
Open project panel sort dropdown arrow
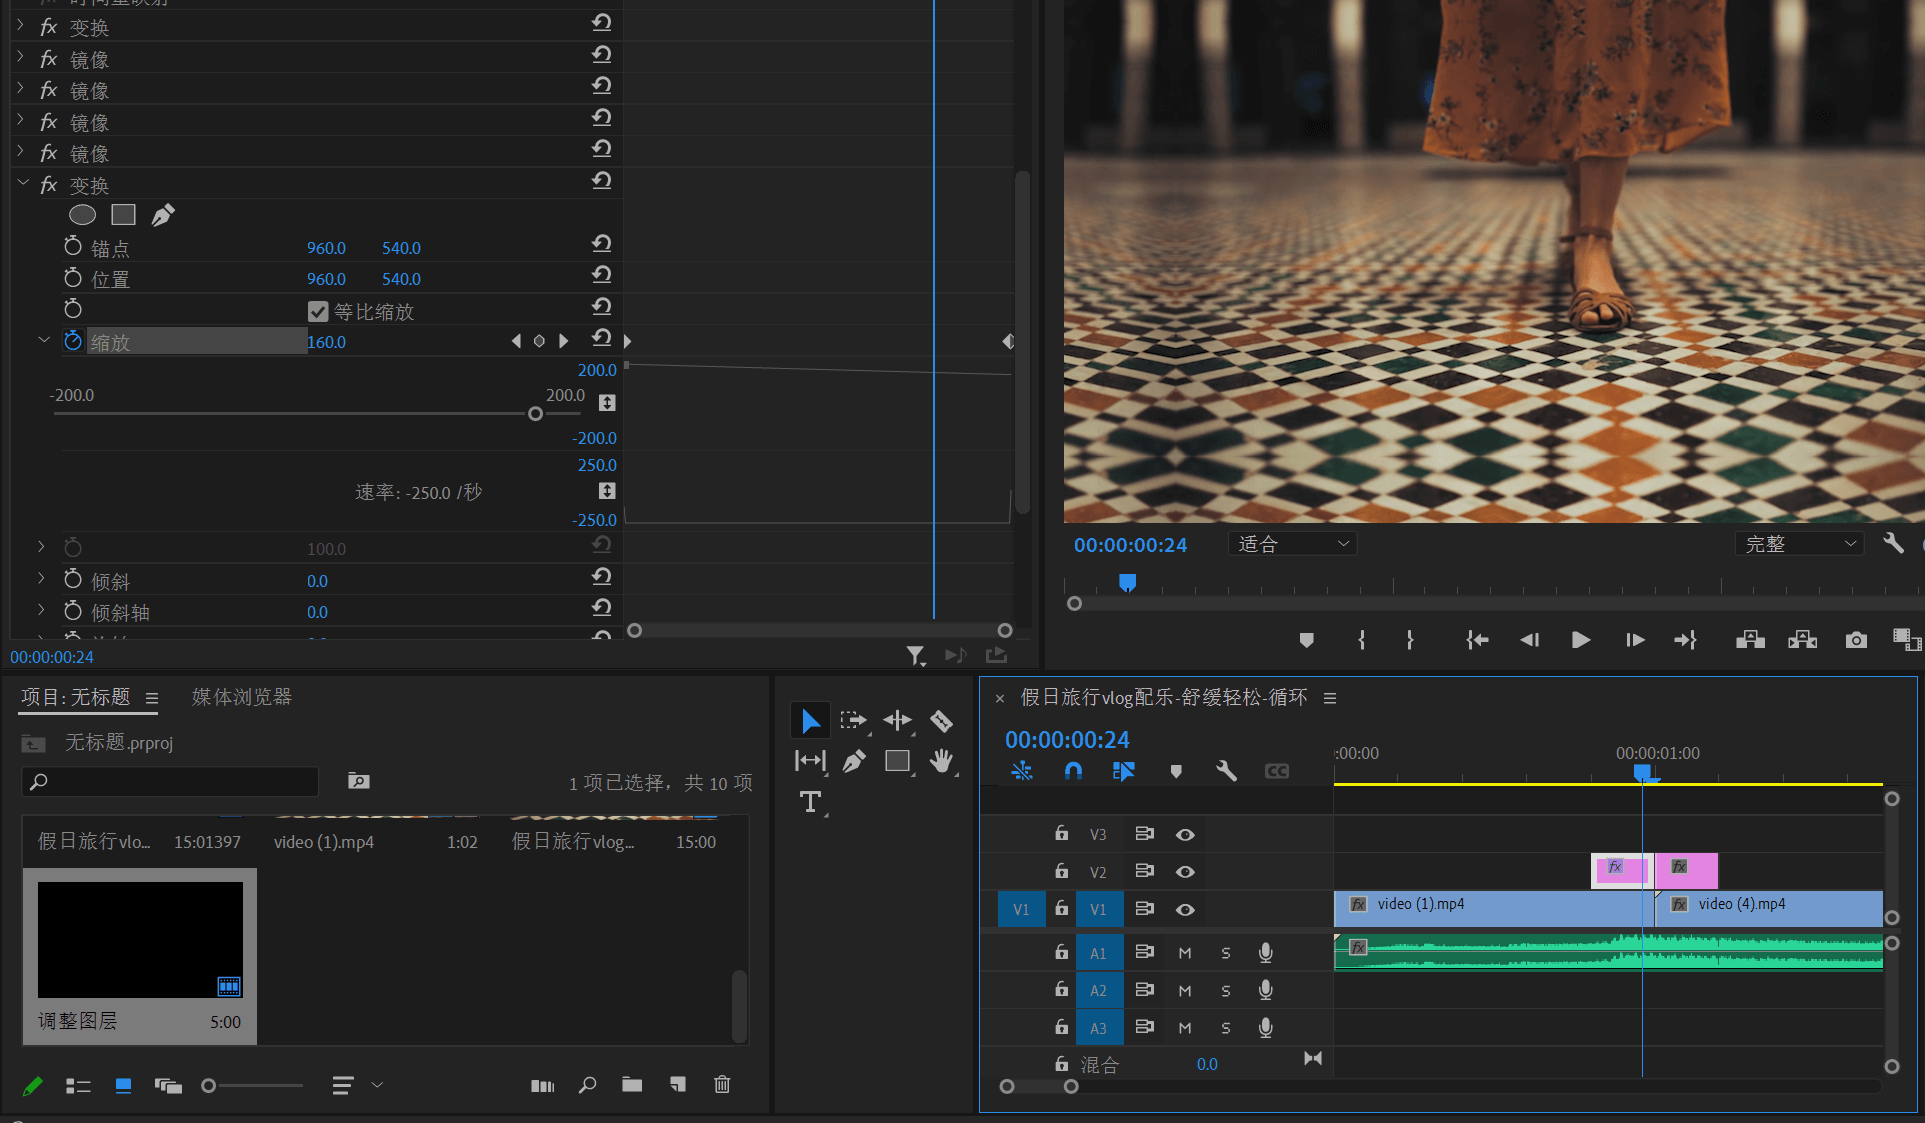pyautogui.click(x=377, y=1084)
